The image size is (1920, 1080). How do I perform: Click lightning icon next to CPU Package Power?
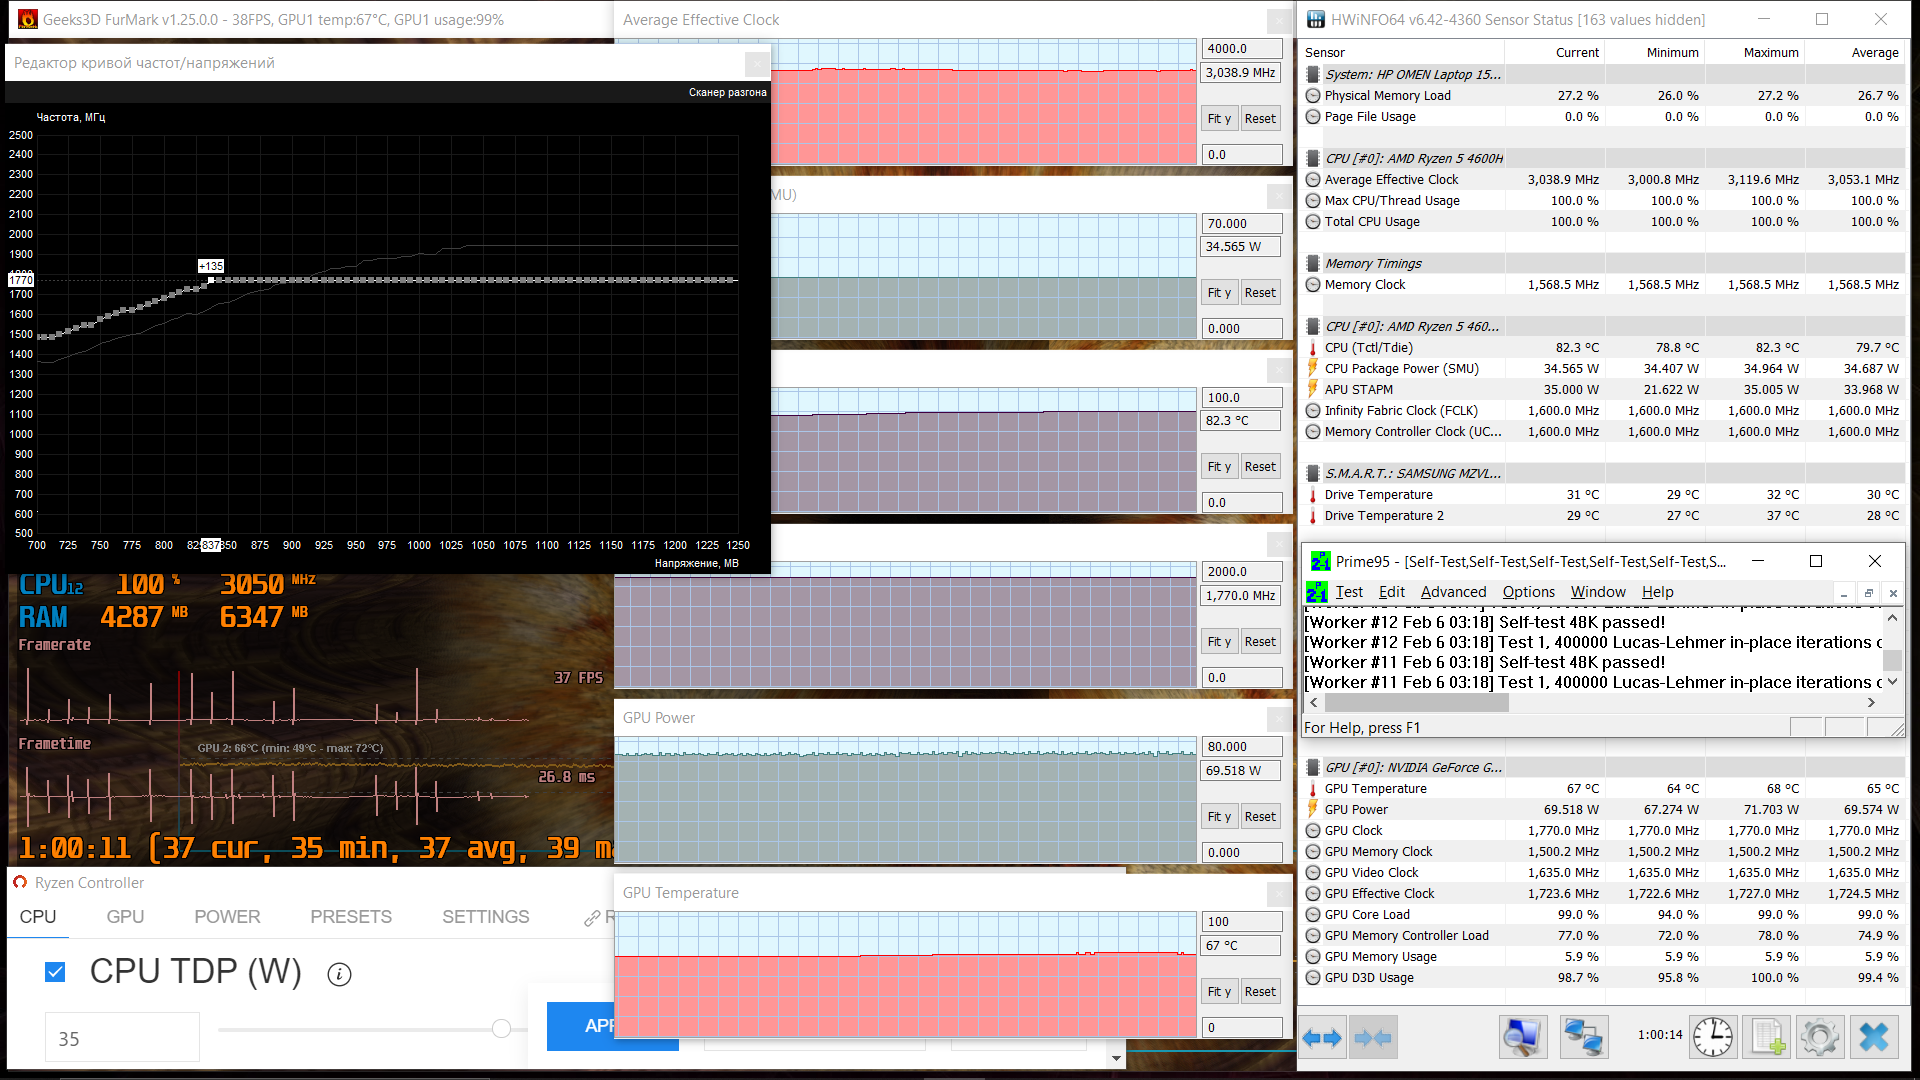click(1313, 369)
